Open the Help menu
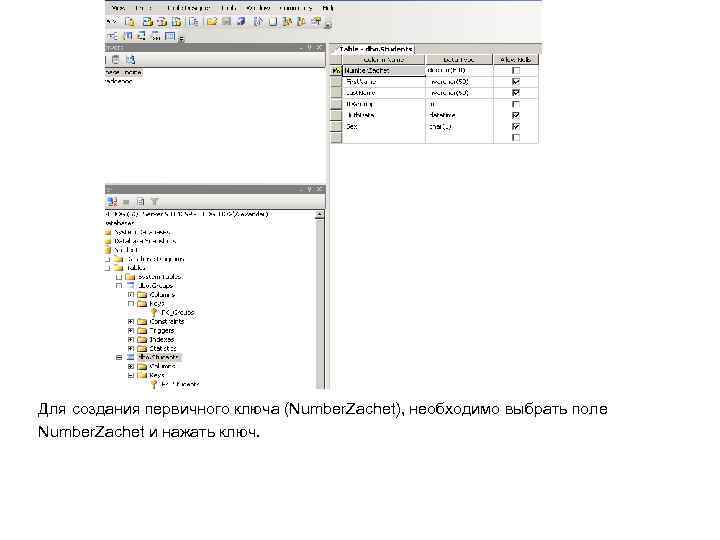 click(x=327, y=8)
